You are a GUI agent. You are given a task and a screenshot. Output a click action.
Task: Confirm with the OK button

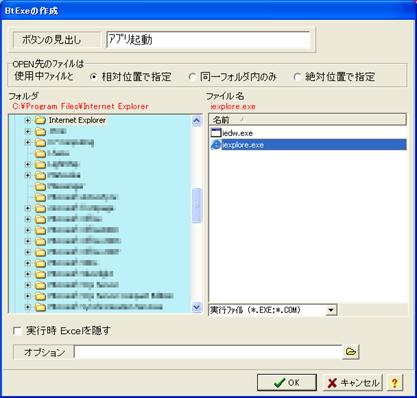click(x=287, y=382)
